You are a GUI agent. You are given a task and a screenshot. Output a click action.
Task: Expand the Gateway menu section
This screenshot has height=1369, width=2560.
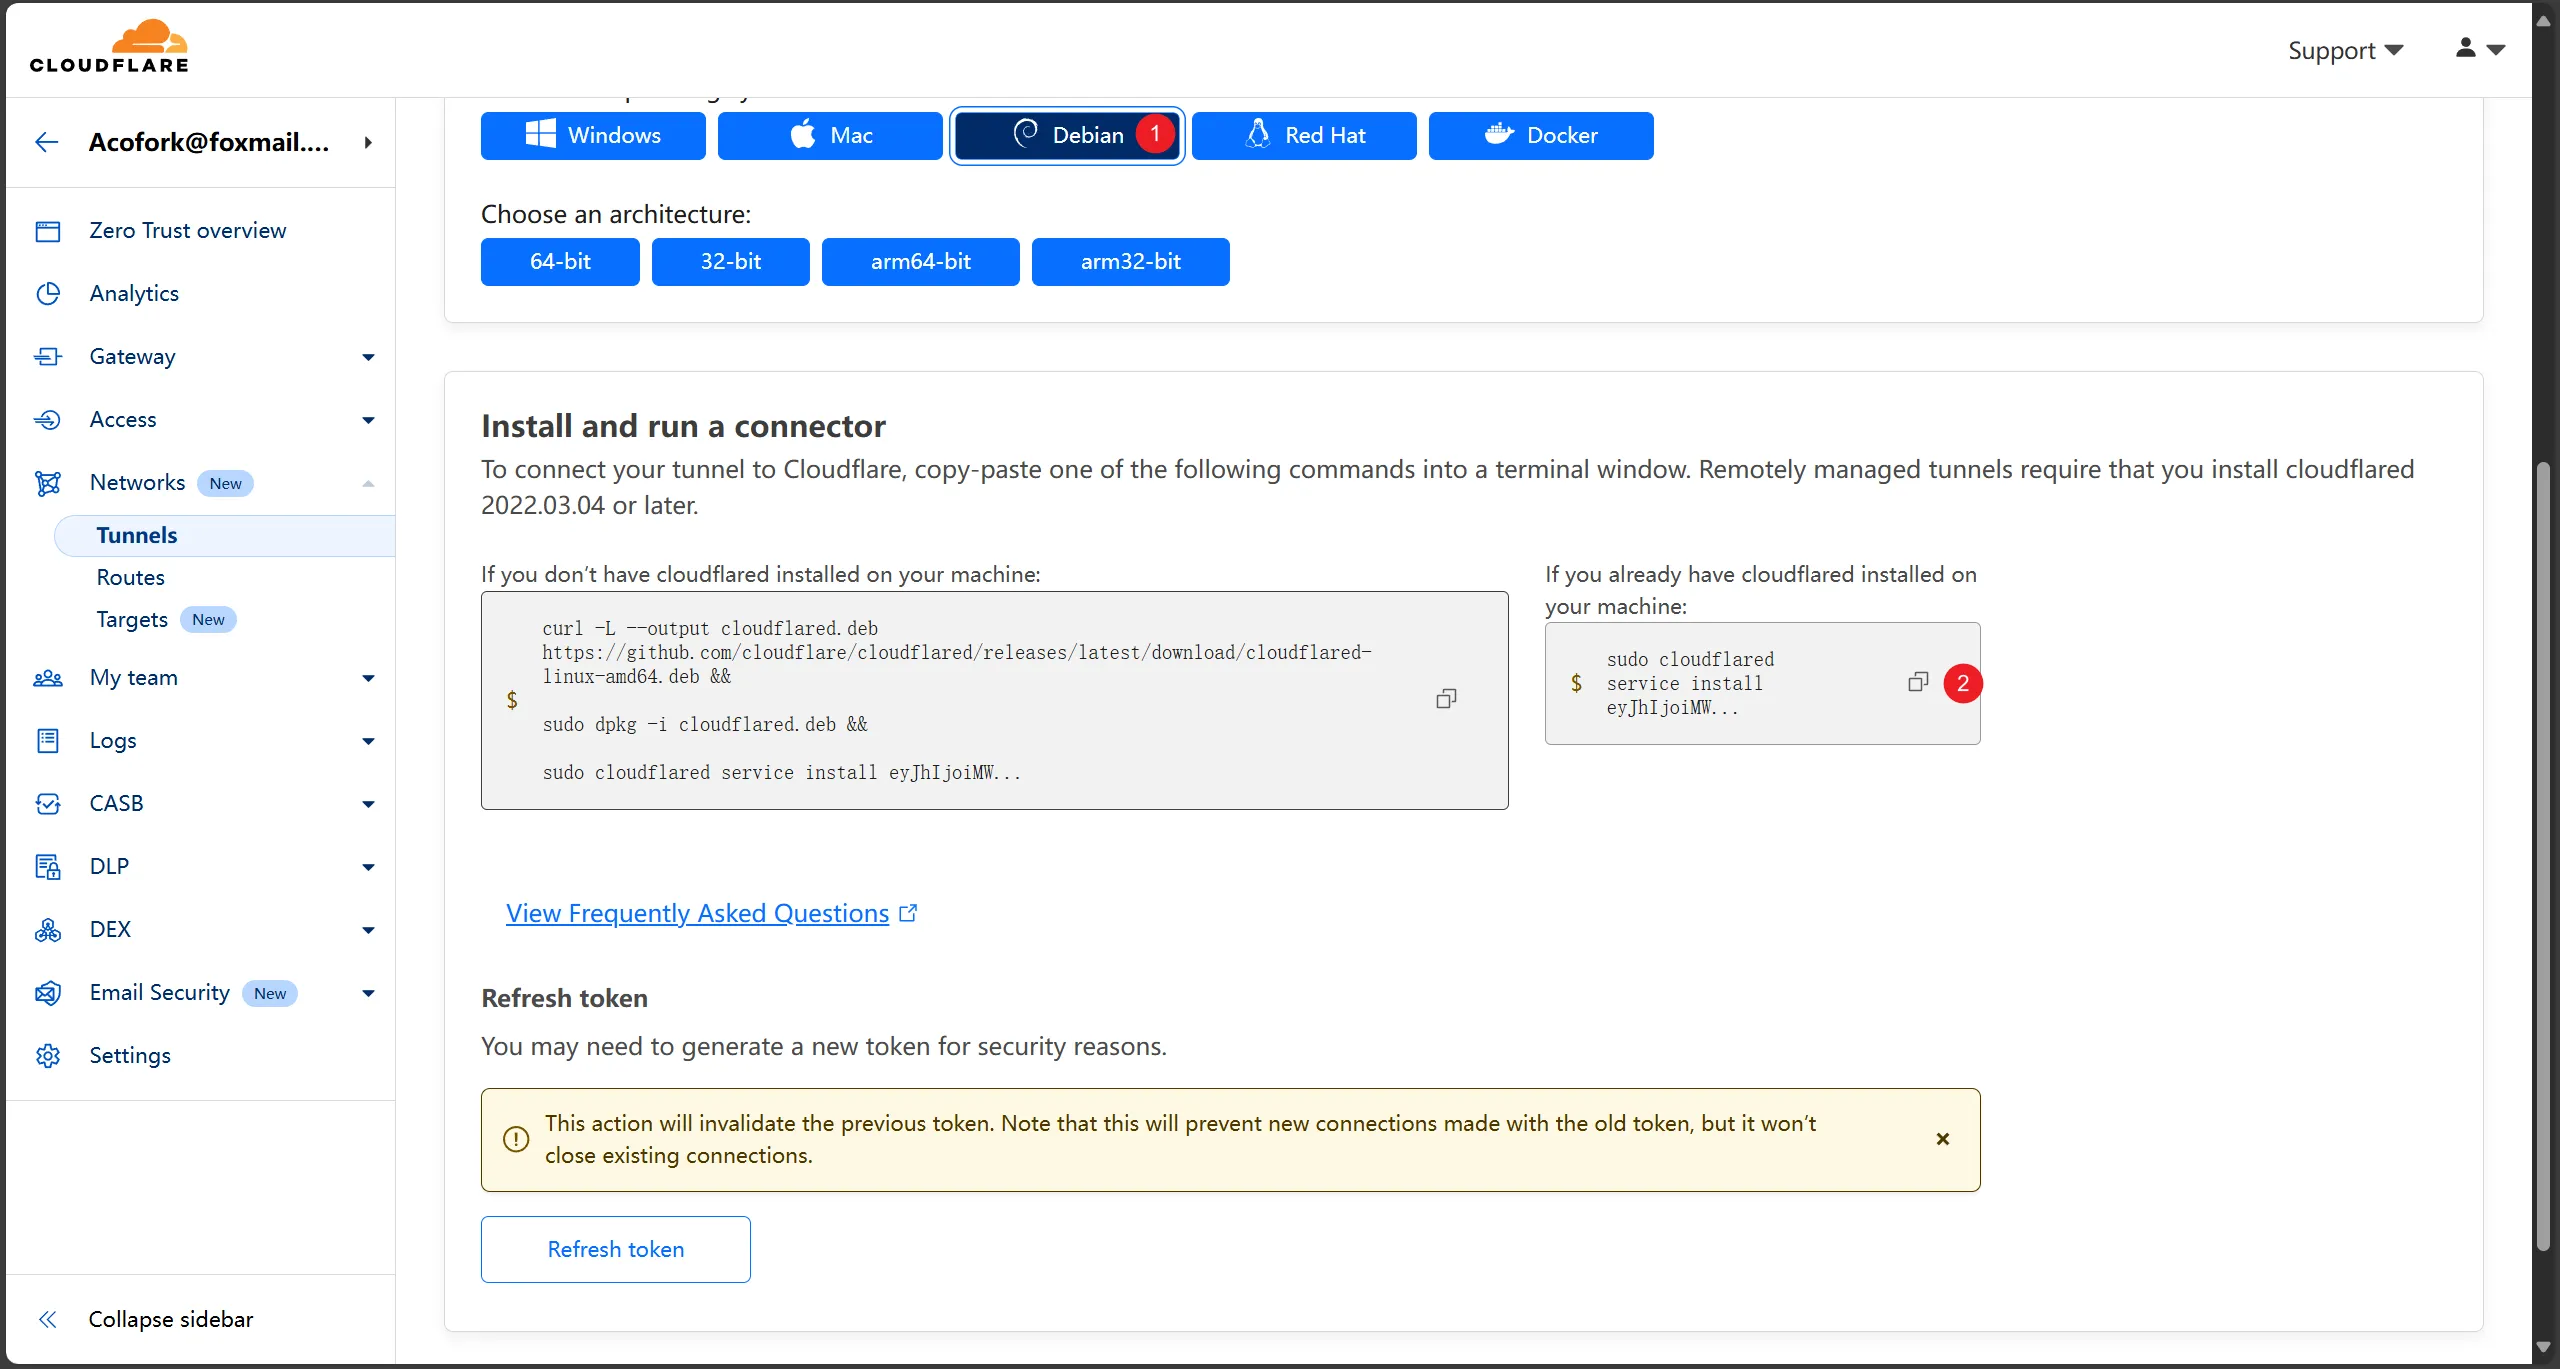click(x=368, y=357)
